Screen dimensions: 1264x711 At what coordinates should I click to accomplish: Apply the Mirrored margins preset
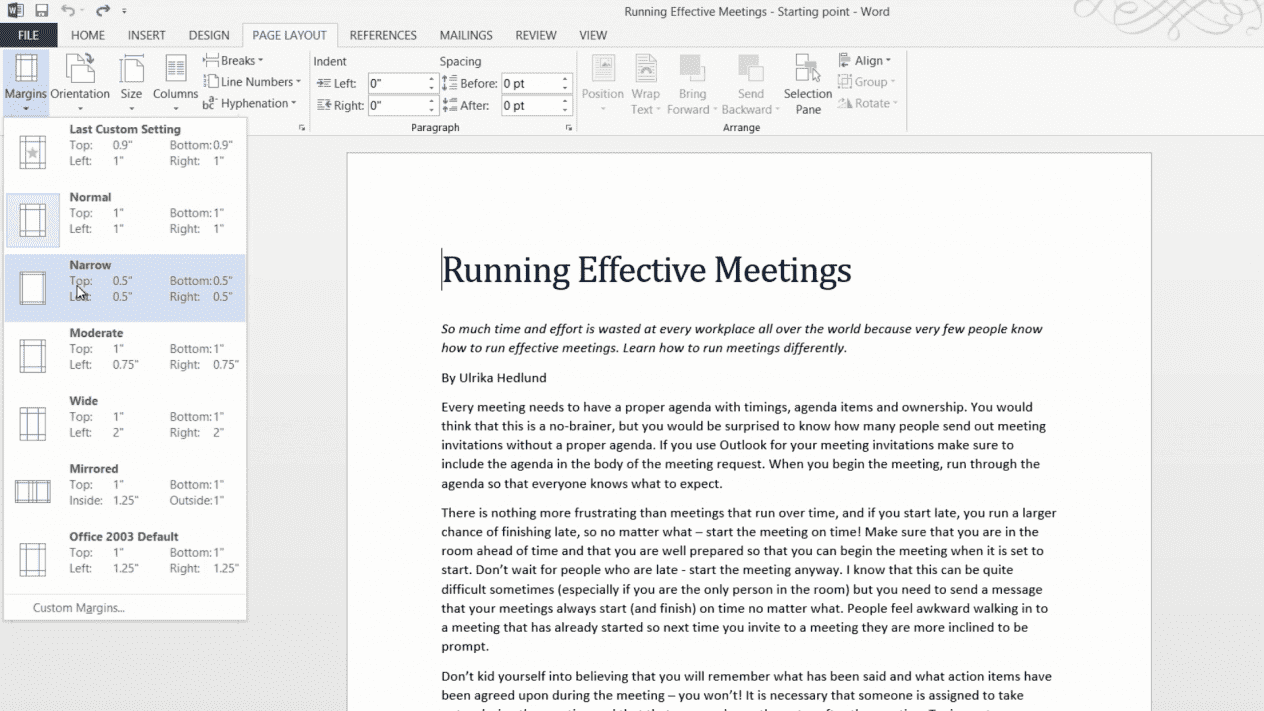pos(125,492)
